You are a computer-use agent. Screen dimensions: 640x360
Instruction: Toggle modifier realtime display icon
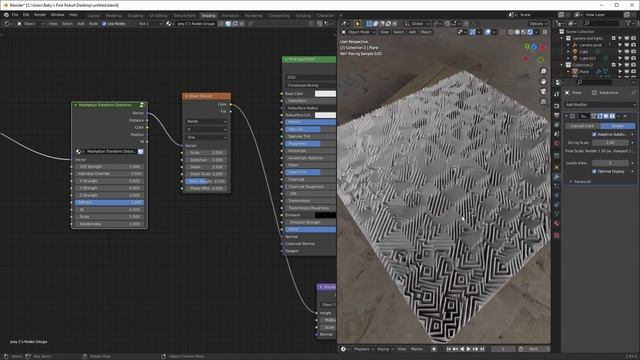pyautogui.click(x=606, y=116)
